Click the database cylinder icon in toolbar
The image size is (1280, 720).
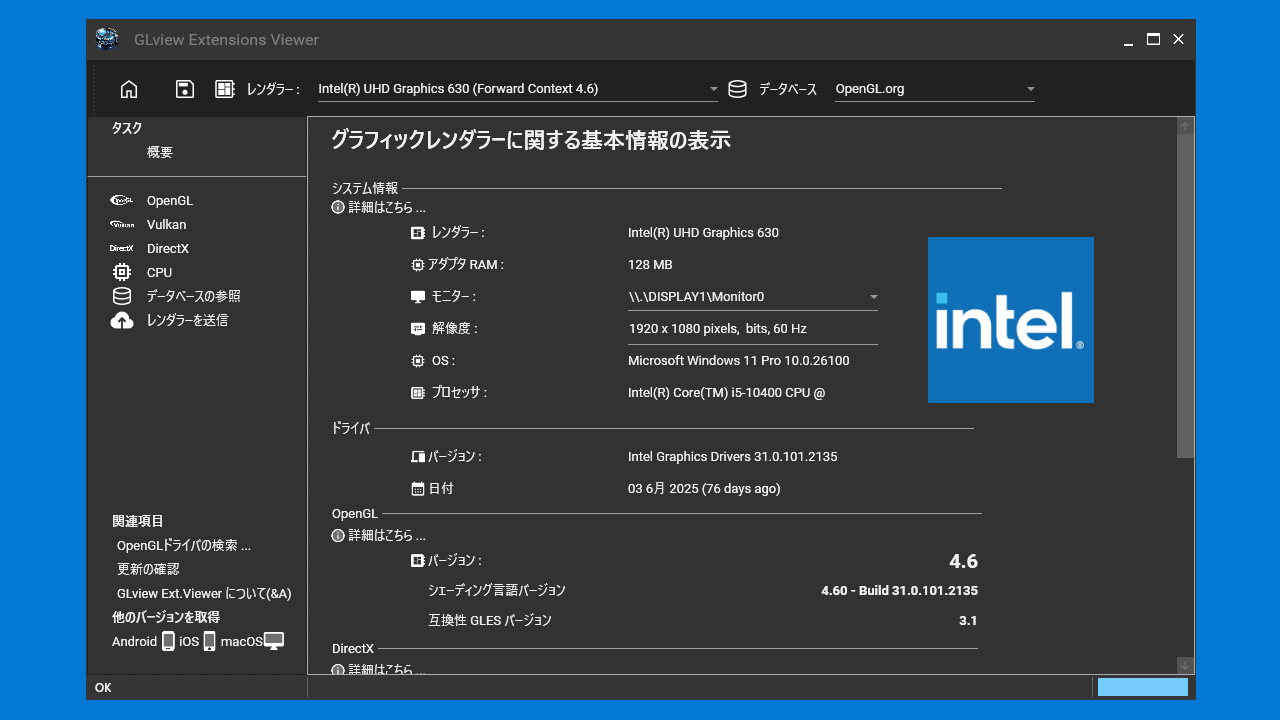coord(737,89)
